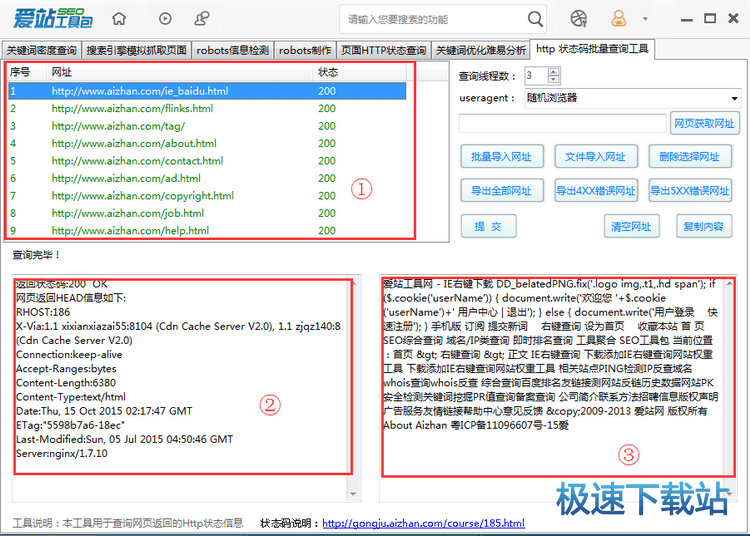This screenshot has height=536, width=750.
Task: Click the ETag:"5598b7a6-18ec" line
Action: (70, 425)
